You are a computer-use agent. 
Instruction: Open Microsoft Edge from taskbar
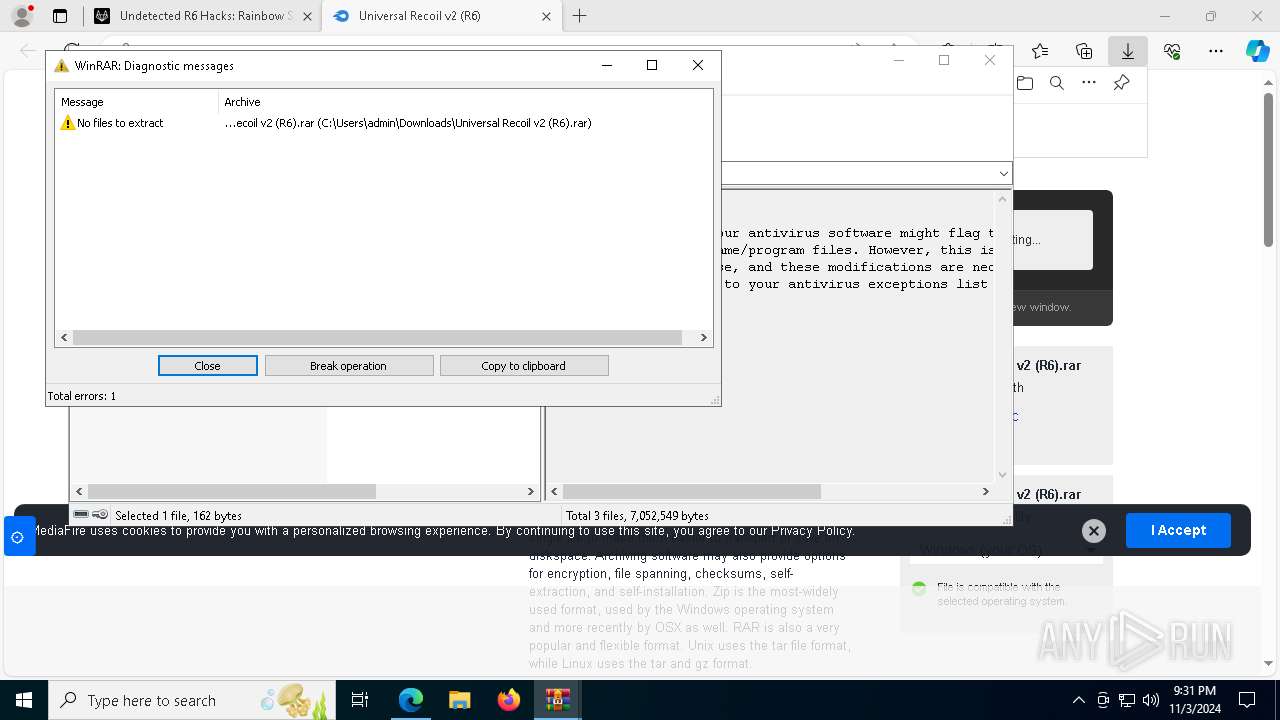(410, 700)
